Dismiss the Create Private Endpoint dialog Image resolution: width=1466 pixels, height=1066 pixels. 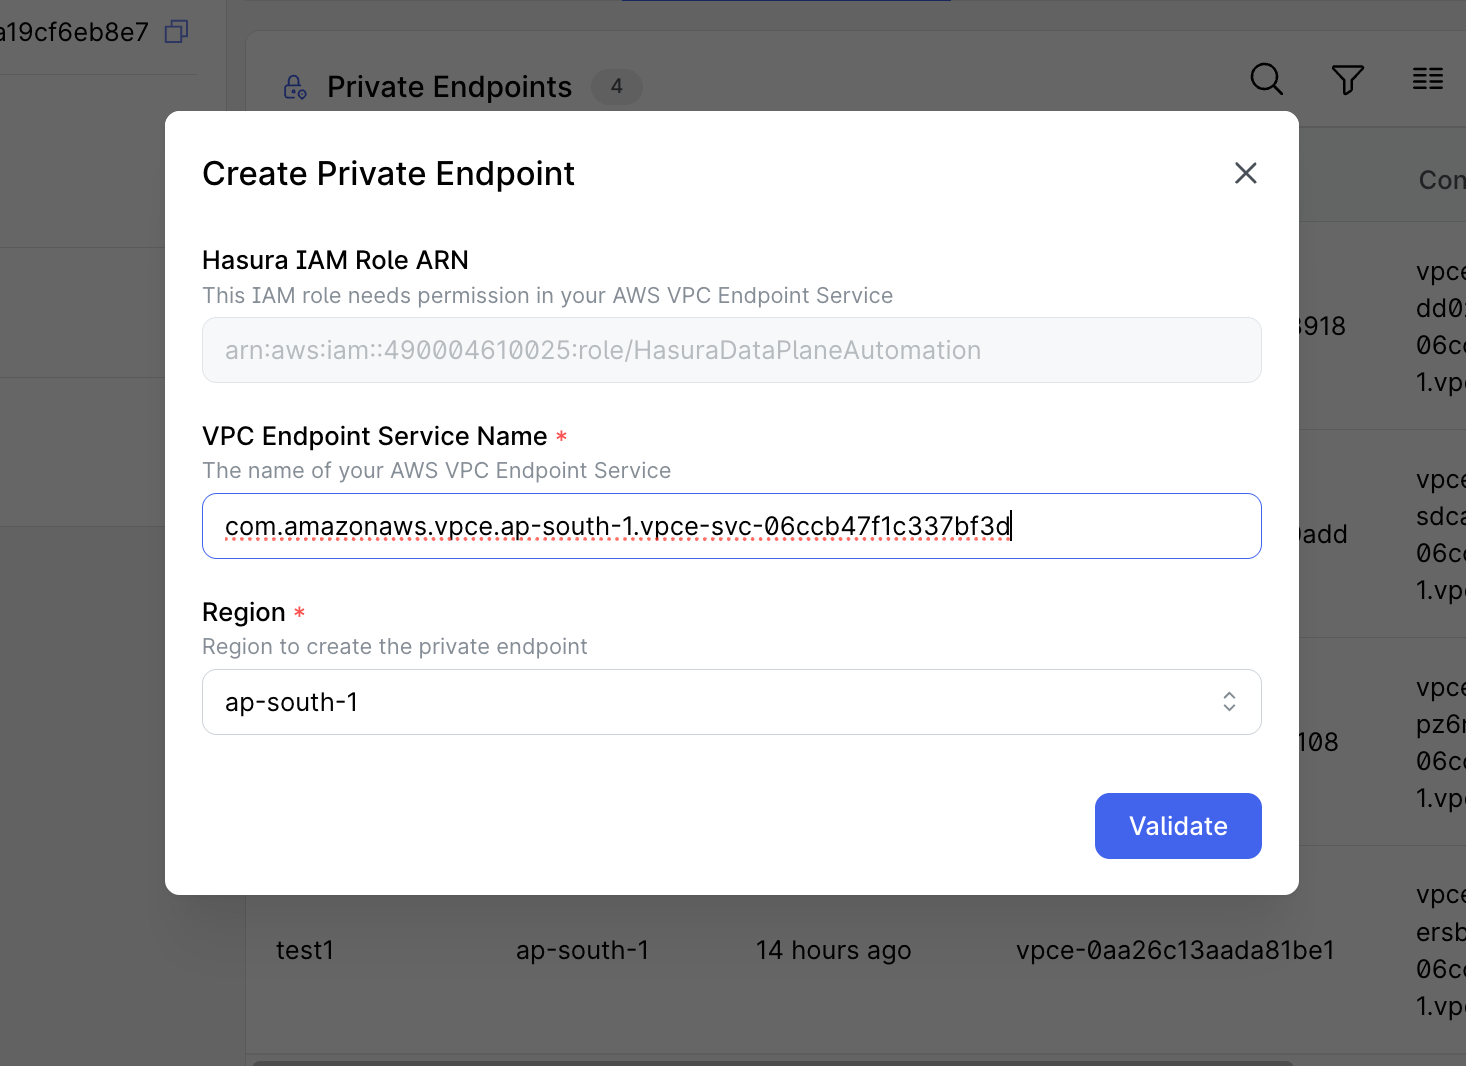coord(1245,173)
